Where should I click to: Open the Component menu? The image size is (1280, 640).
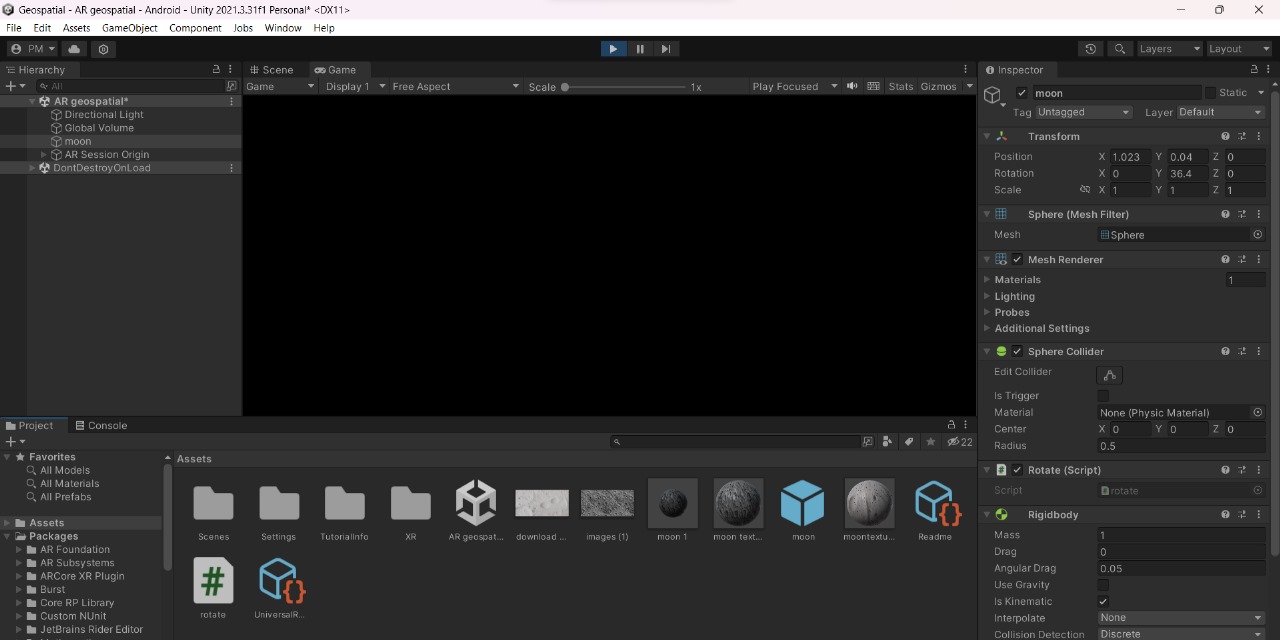coord(195,28)
